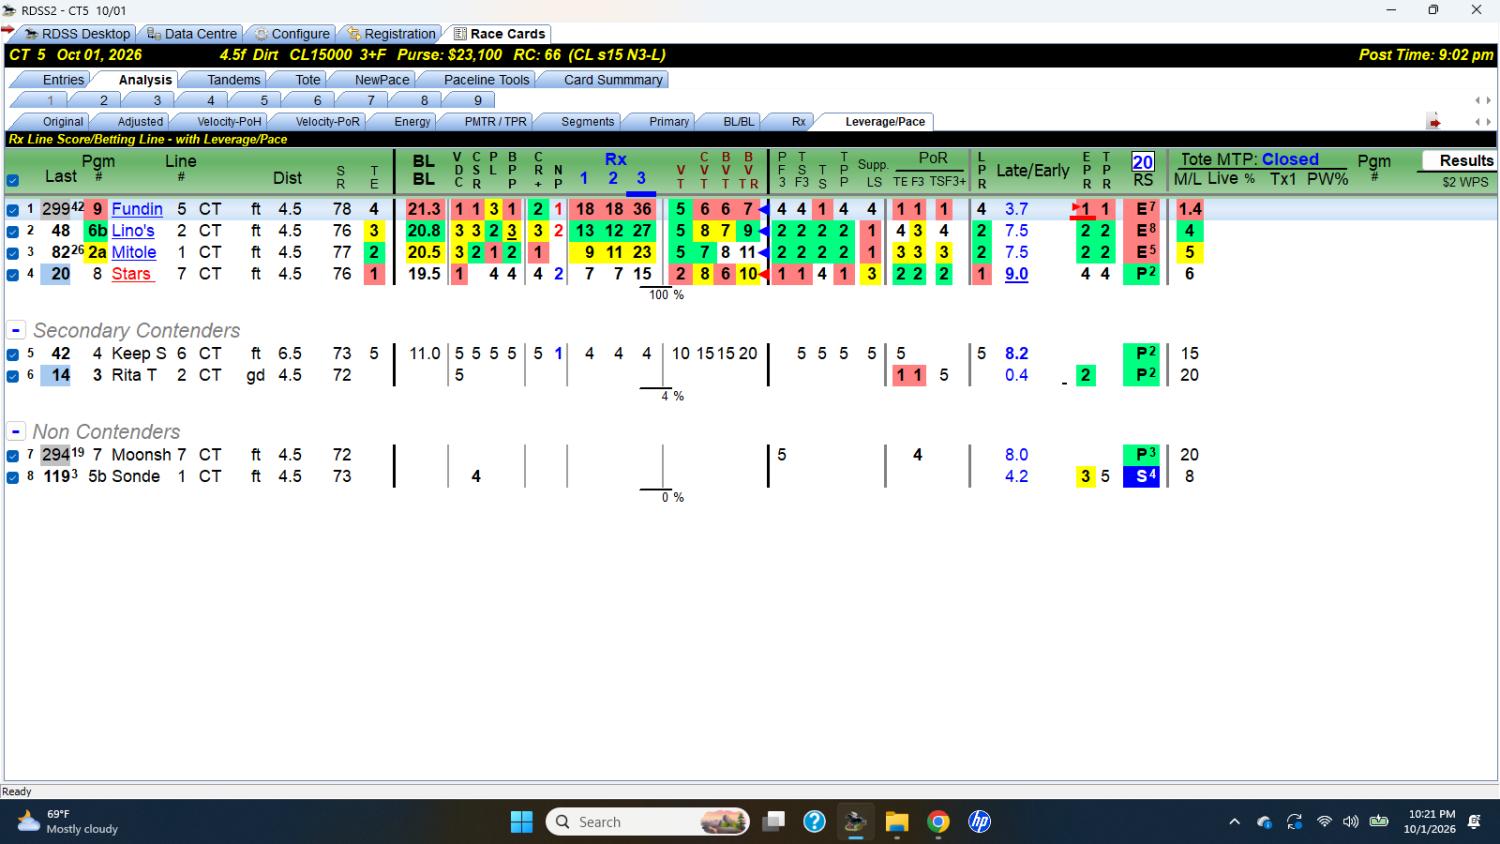Image resolution: width=1500 pixels, height=844 pixels.
Task: Collapse the Secondary Contenders group
Action: [x=16, y=330]
